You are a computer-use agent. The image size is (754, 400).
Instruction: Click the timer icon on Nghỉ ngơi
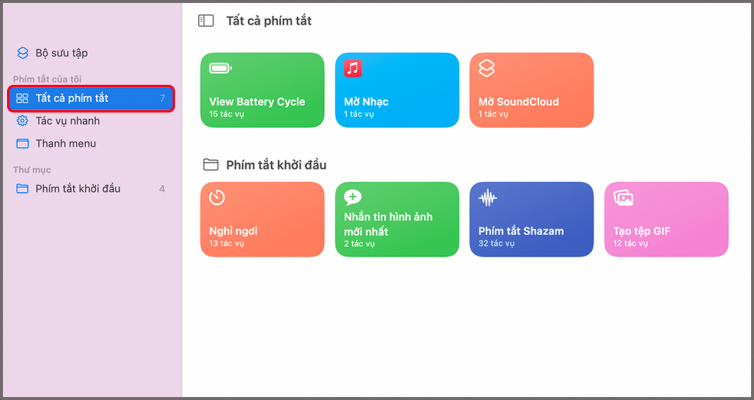click(217, 198)
